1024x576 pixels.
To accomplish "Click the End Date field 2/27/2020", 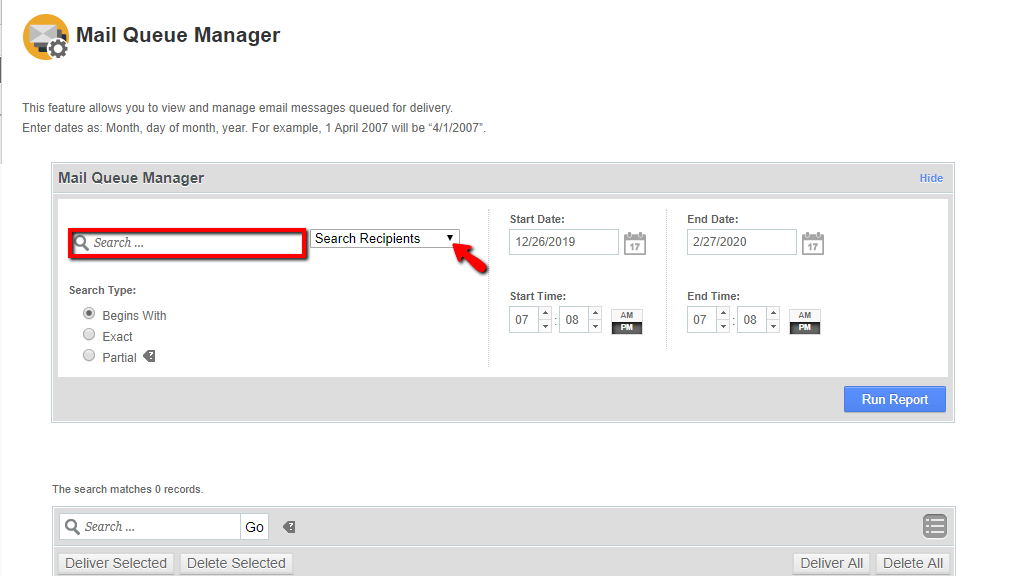I will (742, 242).
